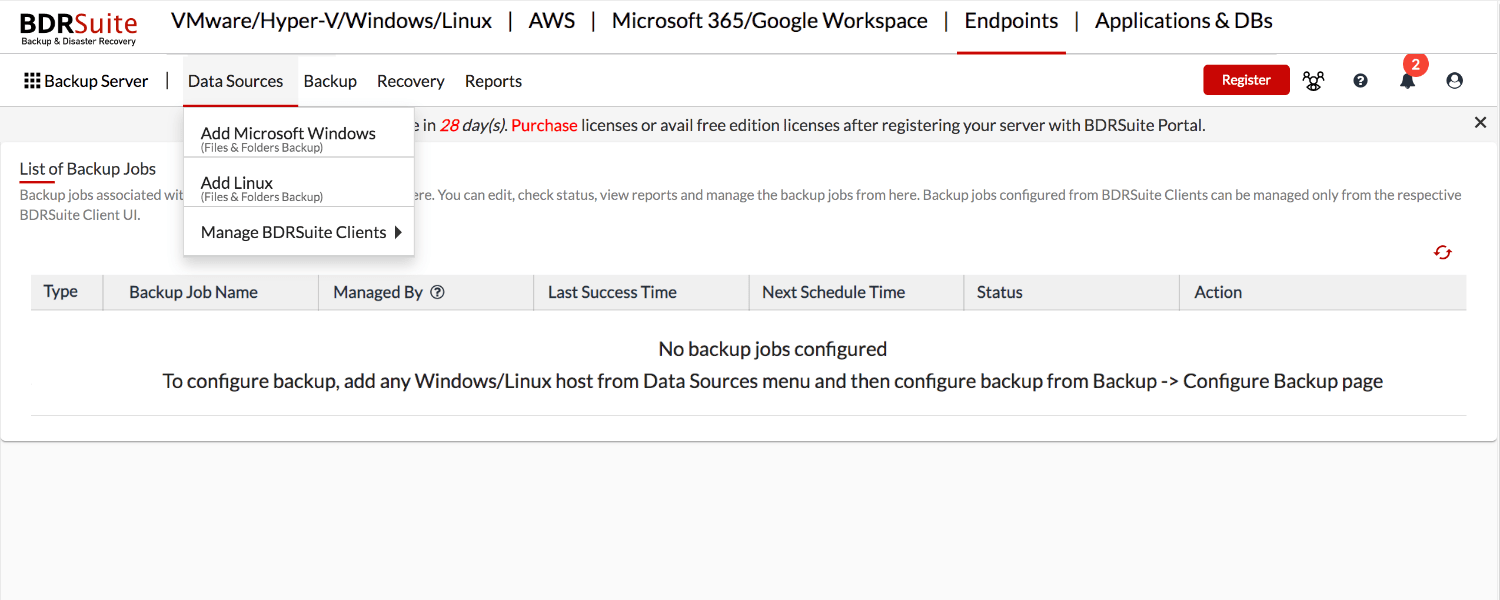The height and width of the screenshot is (600, 1500).
Task: Click the BDRSuite logo
Action: point(78,27)
